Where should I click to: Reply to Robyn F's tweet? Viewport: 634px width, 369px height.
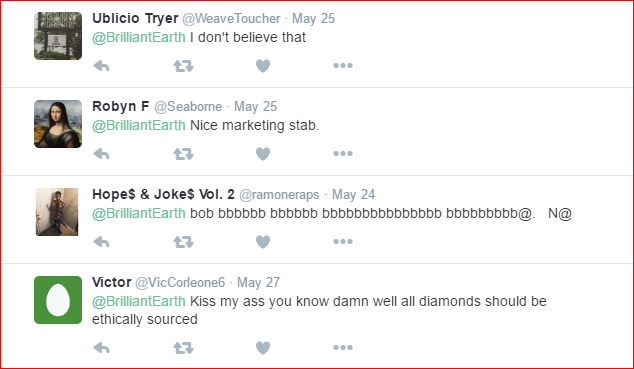point(101,154)
